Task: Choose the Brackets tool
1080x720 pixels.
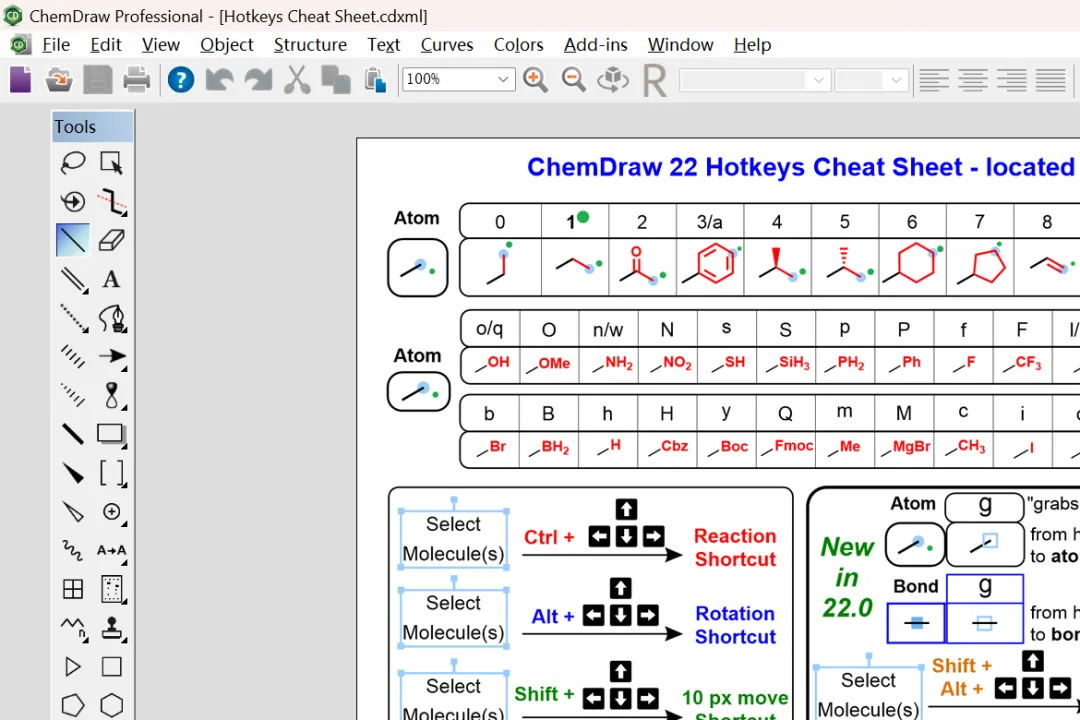Action: pyautogui.click(x=111, y=473)
